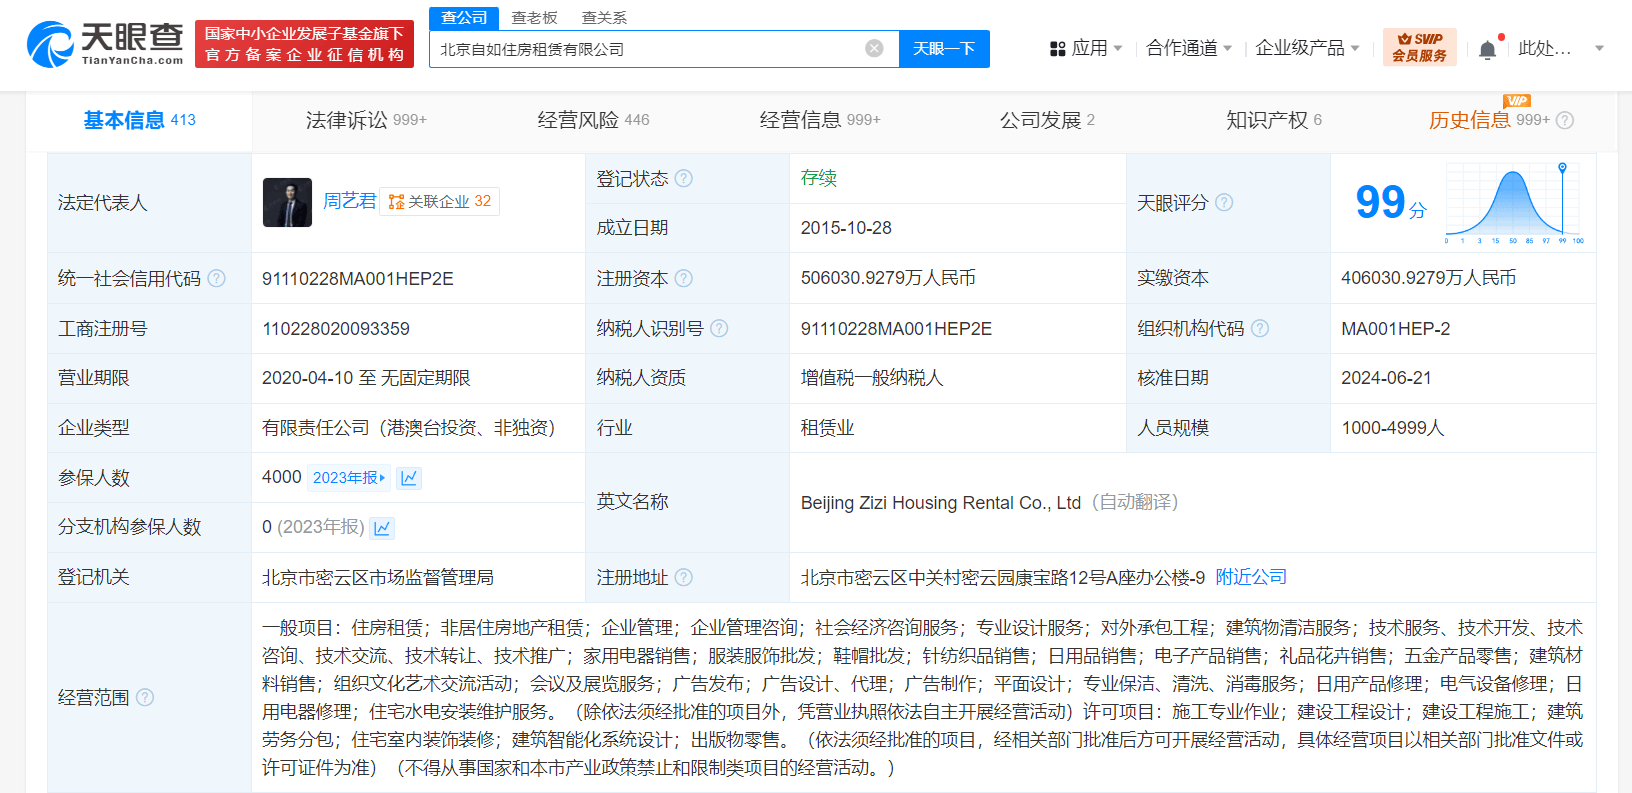The image size is (1632, 793).
Task: Click the registered capital 506030.9279万人民币
Action: [x=888, y=278]
